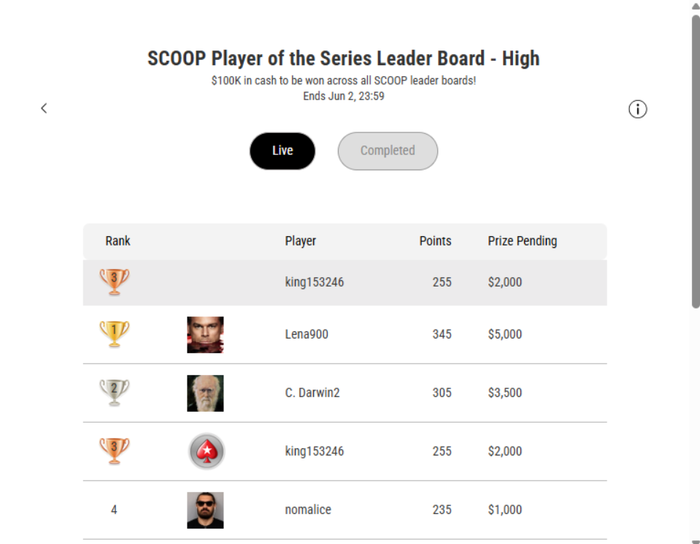This screenshot has width=700, height=544.
Task: Click player name nomalice
Action: click(x=308, y=510)
